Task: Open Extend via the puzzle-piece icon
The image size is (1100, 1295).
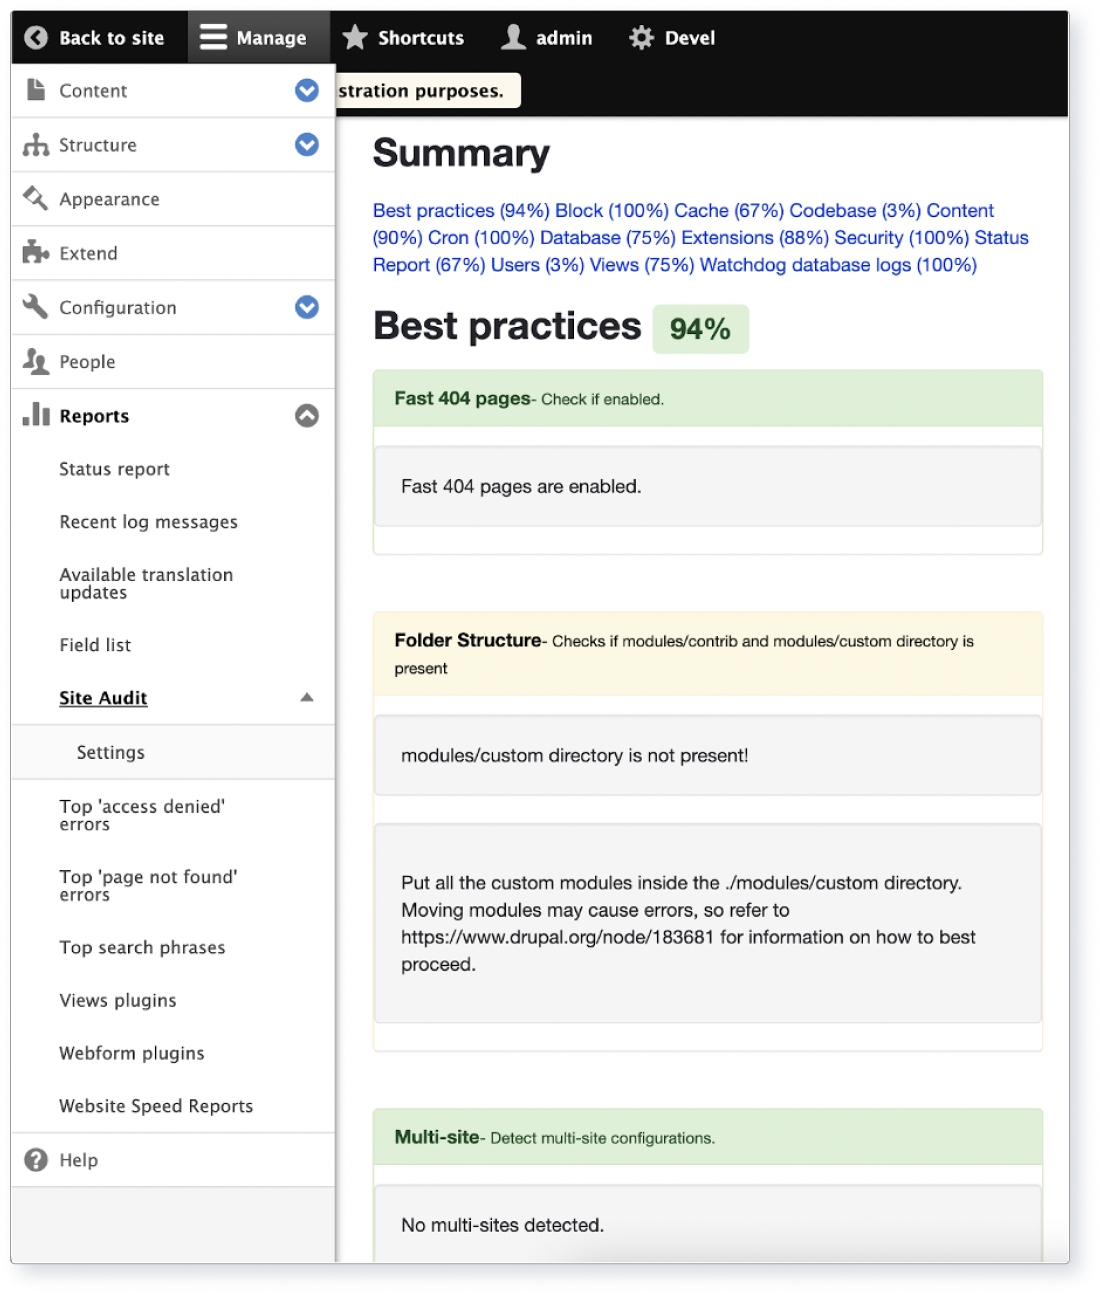Action: pyautogui.click(x=36, y=252)
